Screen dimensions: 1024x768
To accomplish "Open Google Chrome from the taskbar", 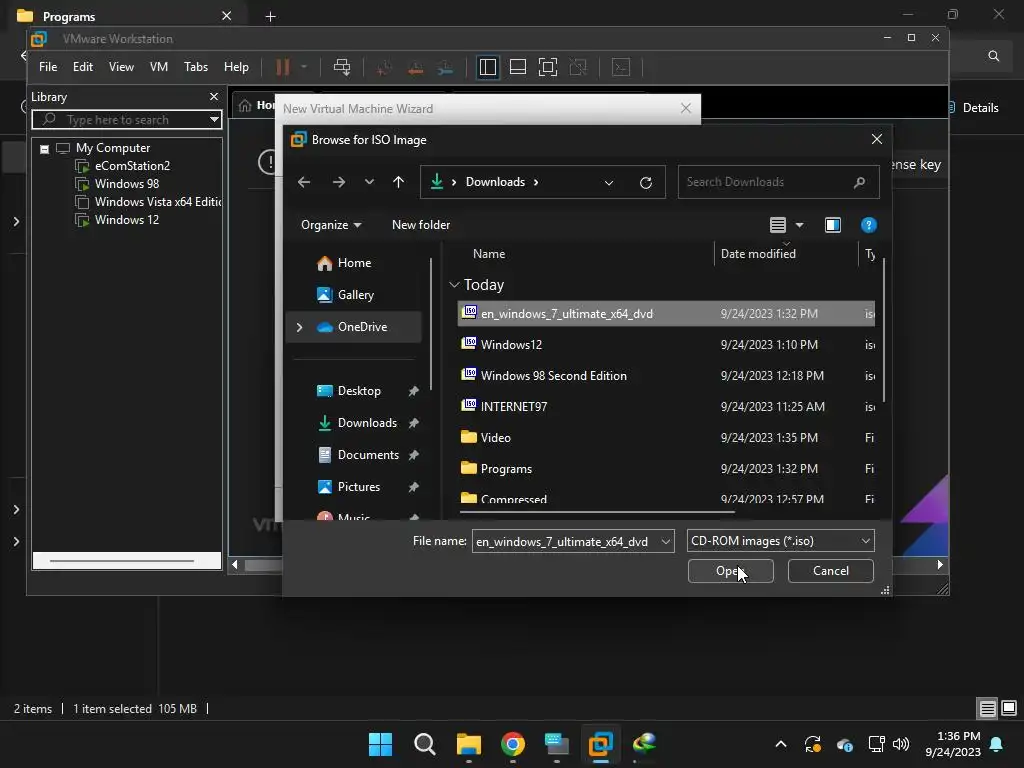I will click(513, 743).
